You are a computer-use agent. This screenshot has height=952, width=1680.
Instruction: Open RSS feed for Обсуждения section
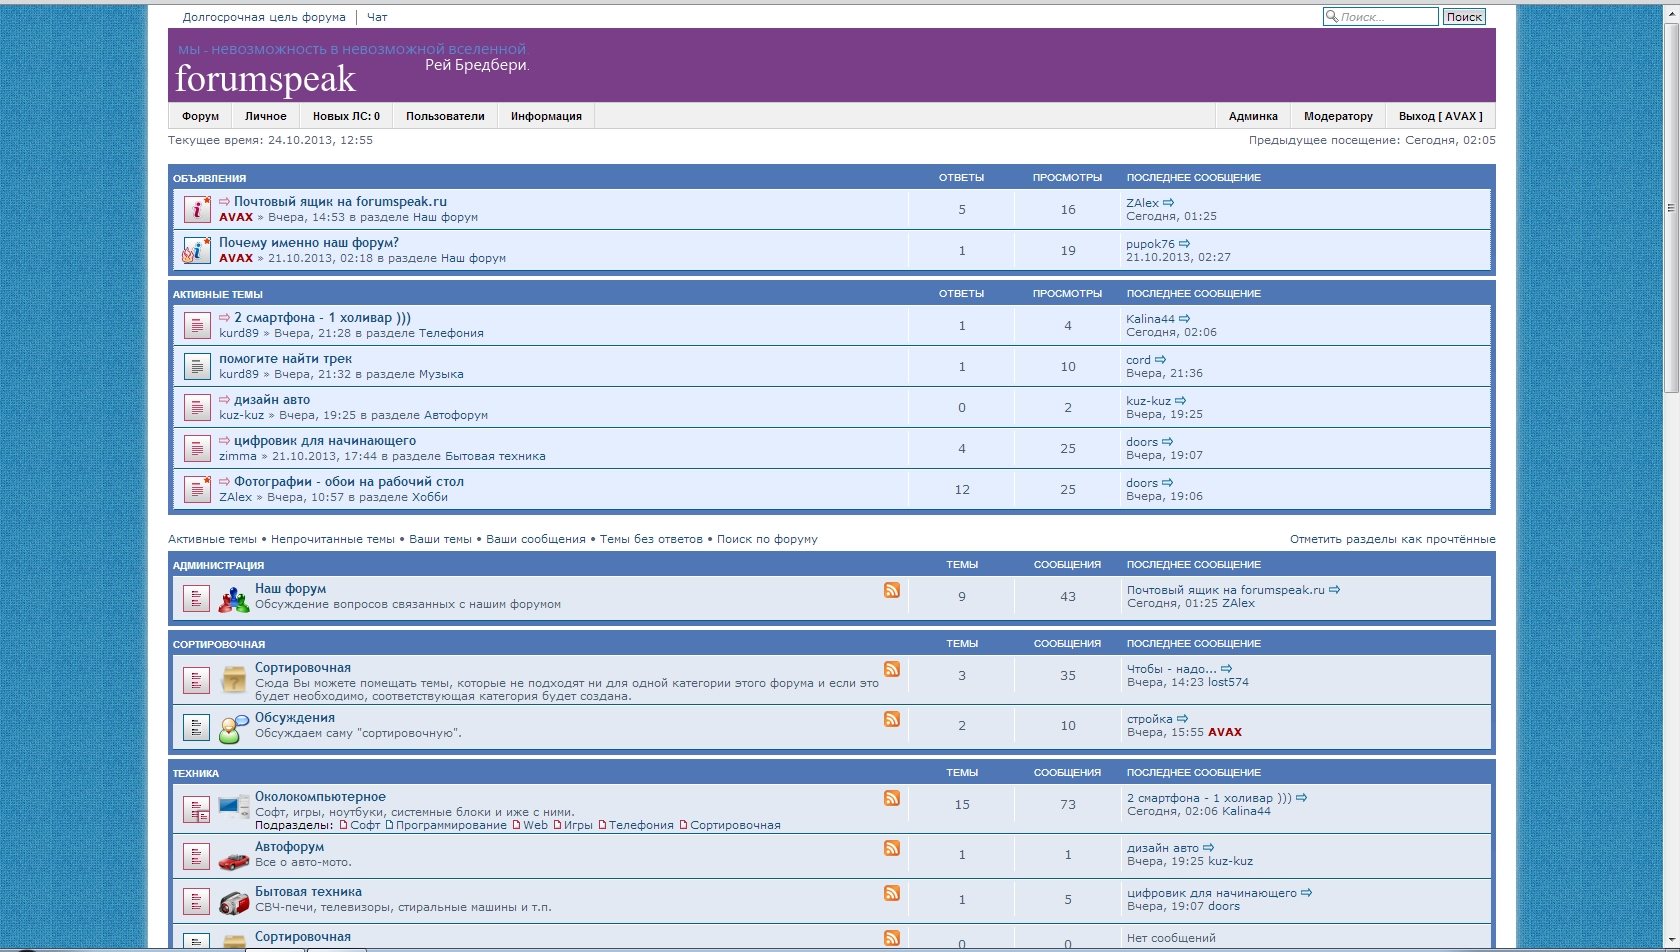click(x=891, y=719)
